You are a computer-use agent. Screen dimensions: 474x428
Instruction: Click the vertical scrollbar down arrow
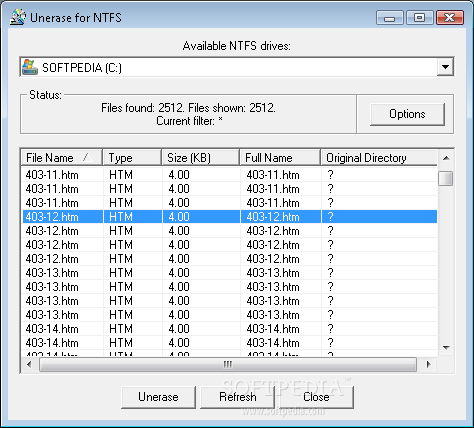tap(446, 348)
